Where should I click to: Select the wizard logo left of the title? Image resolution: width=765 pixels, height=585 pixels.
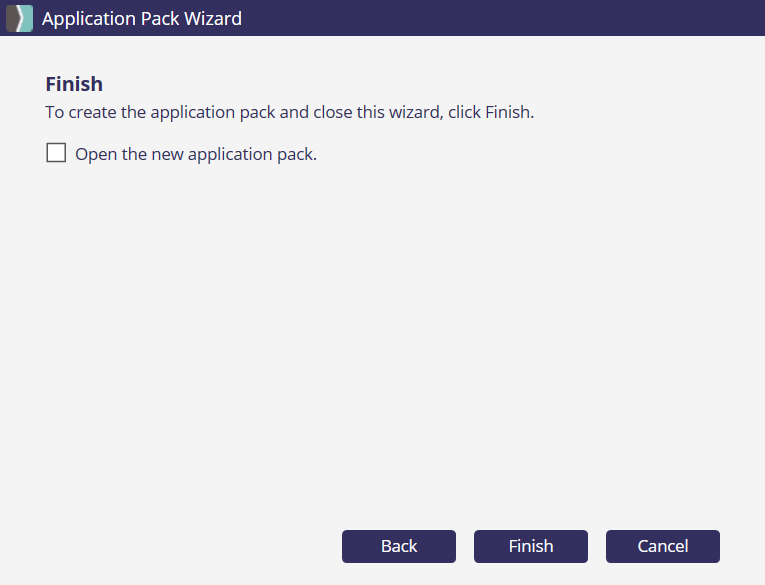tap(19, 18)
